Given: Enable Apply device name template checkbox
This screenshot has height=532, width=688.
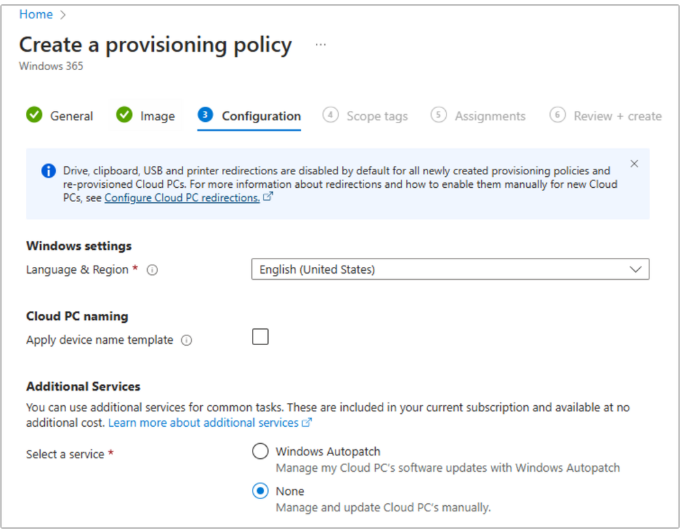Looking at the screenshot, I should [260, 337].
